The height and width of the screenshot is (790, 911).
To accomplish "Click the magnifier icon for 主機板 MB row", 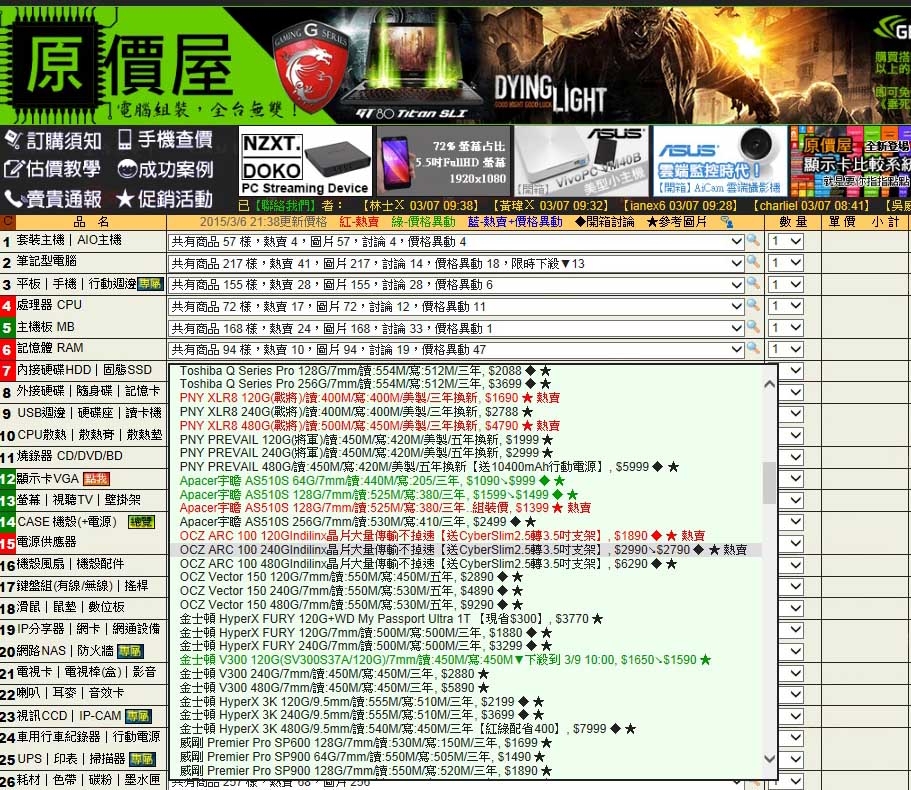I will pyautogui.click(x=754, y=326).
